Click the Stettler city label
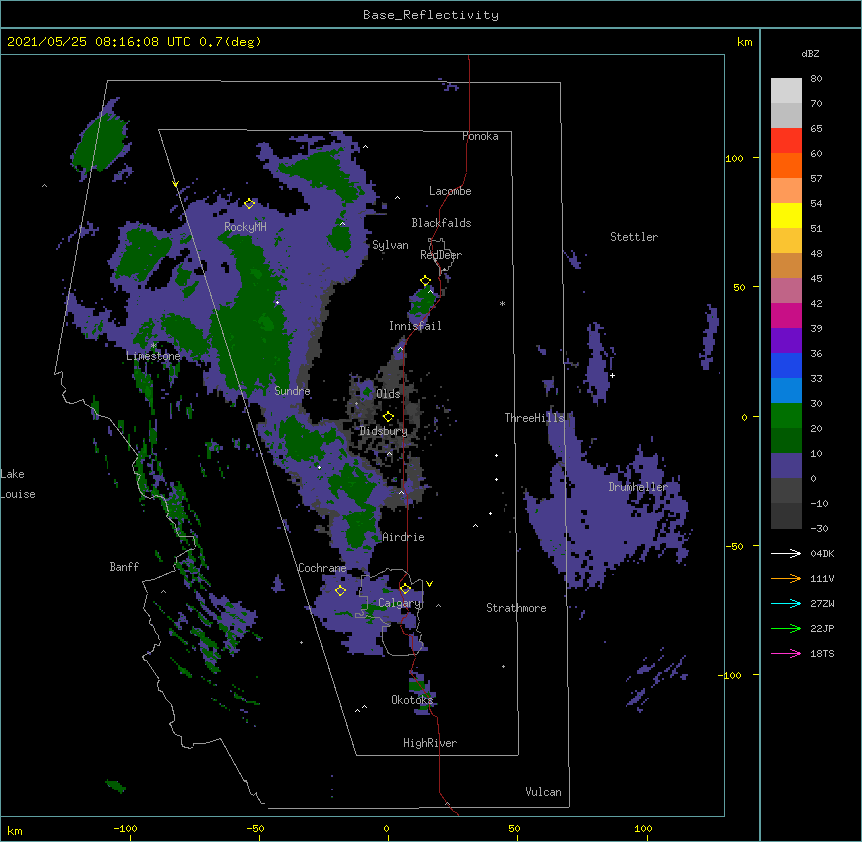 coord(634,237)
